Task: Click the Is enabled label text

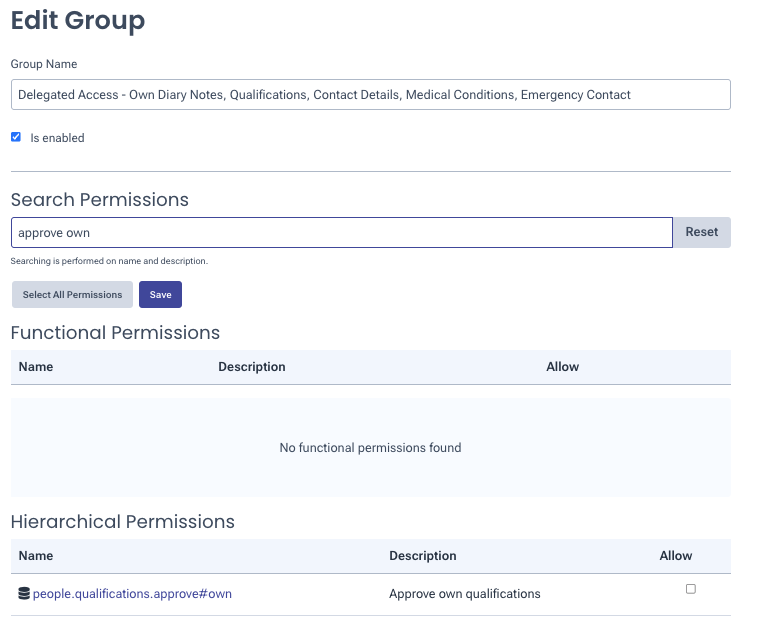Action: (x=57, y=138)
